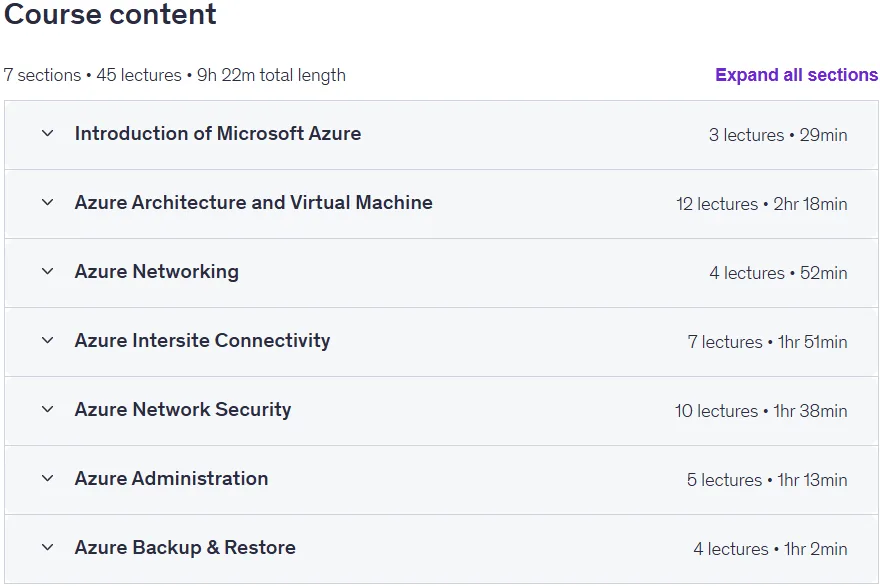
Task: Select the 3 lectures • 29min label
Action: (778, 135)
